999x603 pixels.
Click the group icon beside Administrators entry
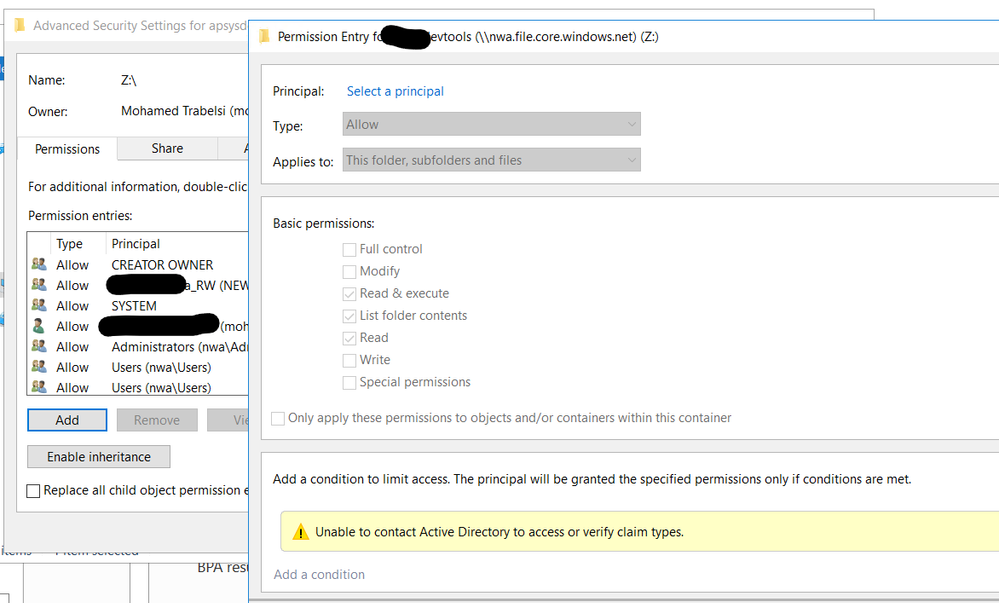[x=39, y=346]
